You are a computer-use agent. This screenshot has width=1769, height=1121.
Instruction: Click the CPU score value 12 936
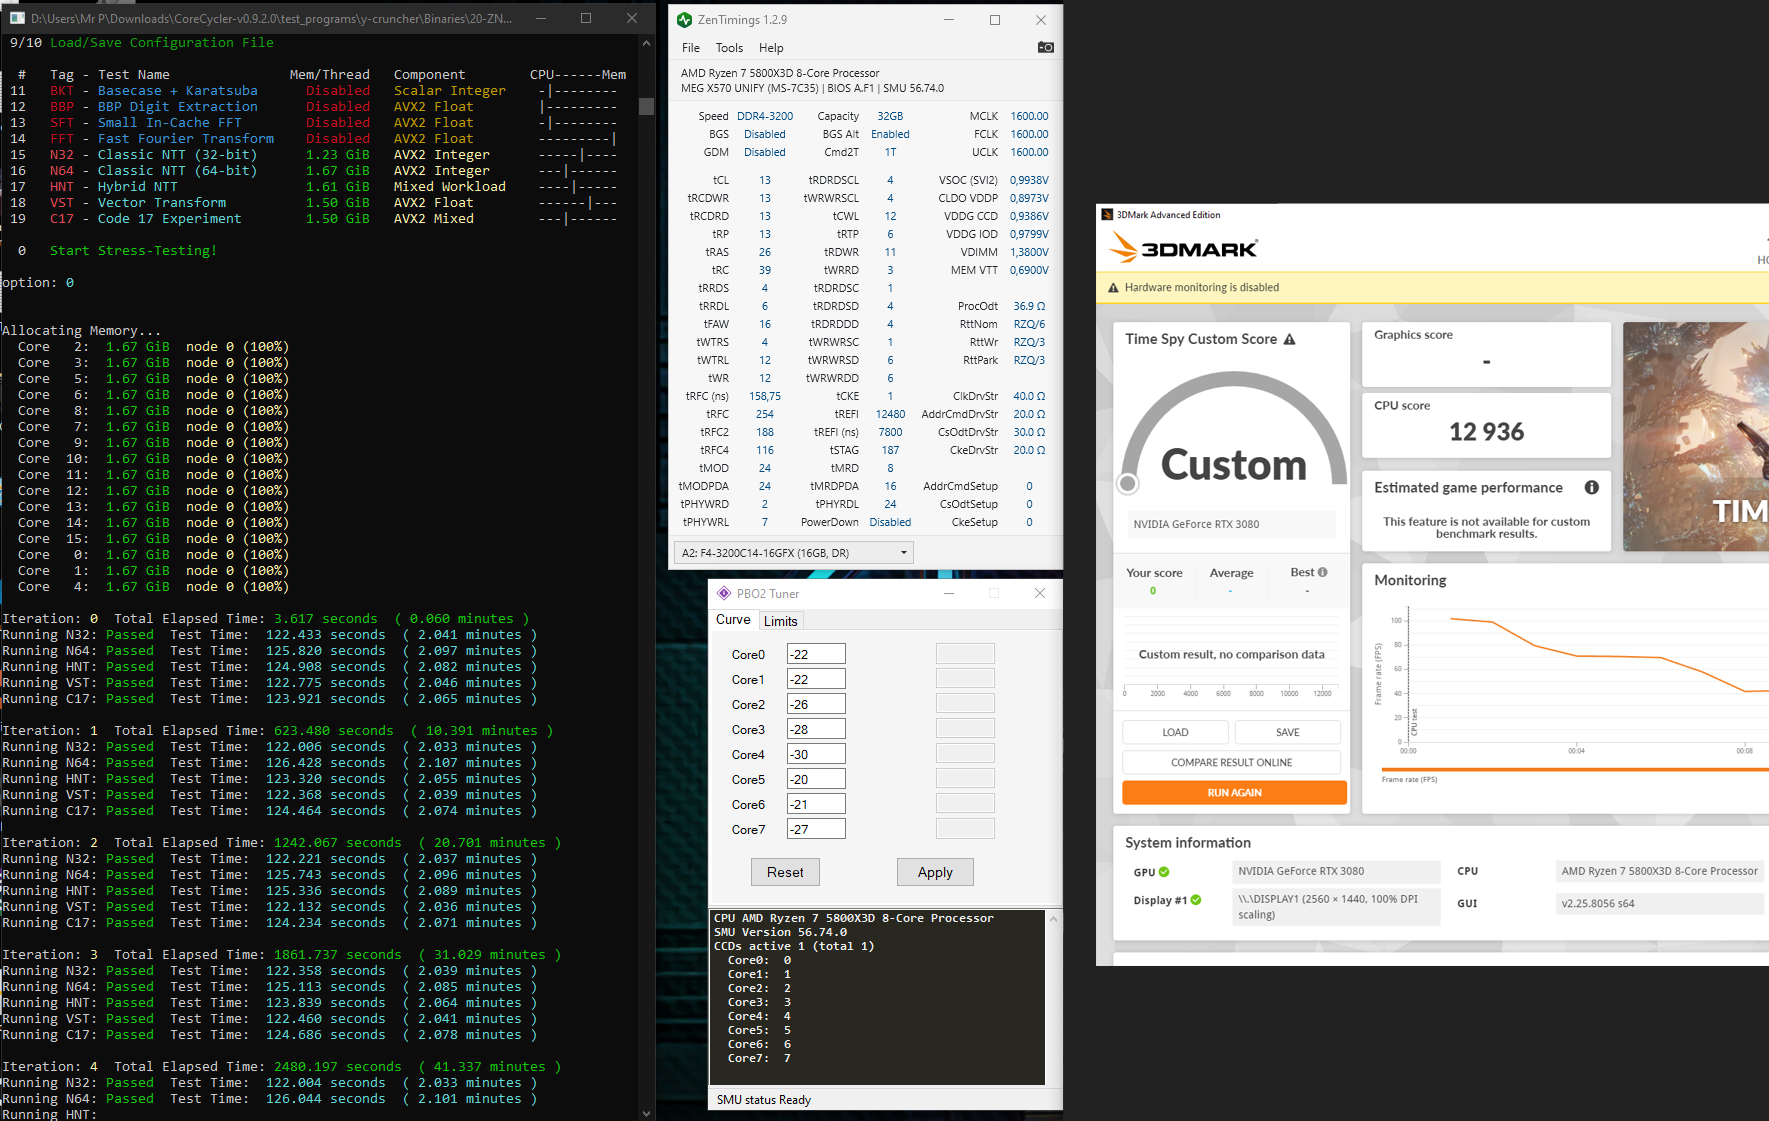click(1487, 432)
